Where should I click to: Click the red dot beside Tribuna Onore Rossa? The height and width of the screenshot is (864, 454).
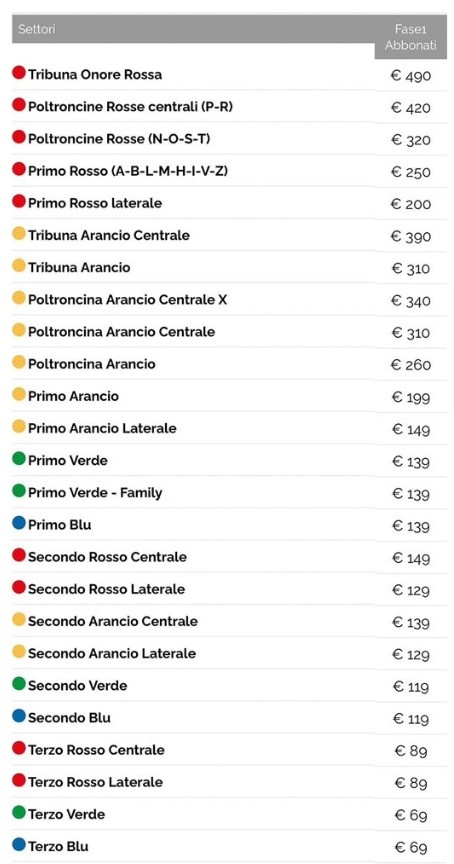tap(19, 73)
